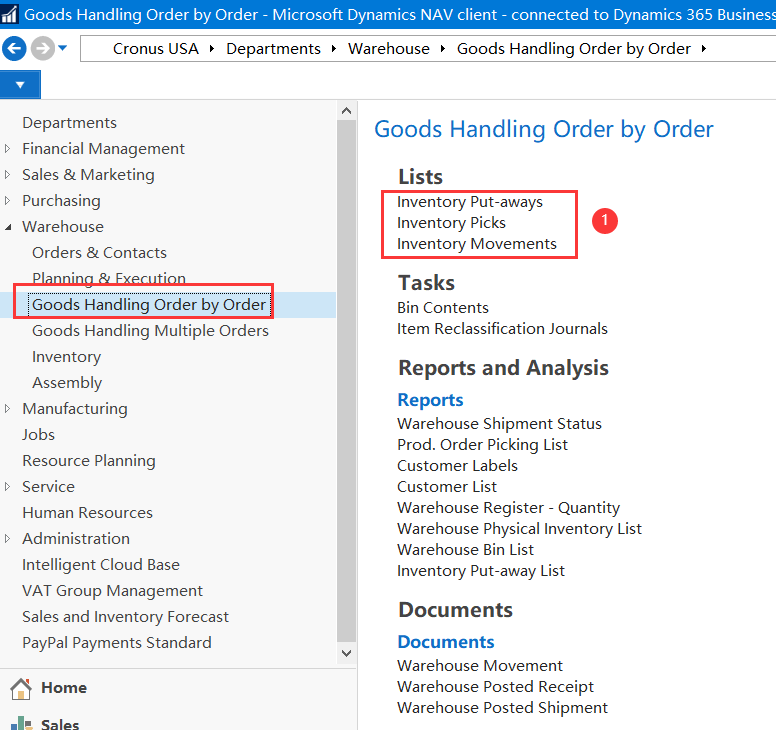Open Inventory Put-away List report
Image resolution: width=776 pixels, height=730 pixels.
481,571
